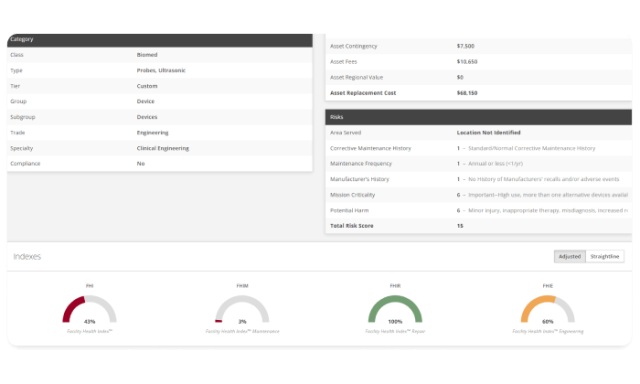Viewport: 640px width, 384px height.
Task: Click the Potential Harm label
Action: tap(349, 211)
